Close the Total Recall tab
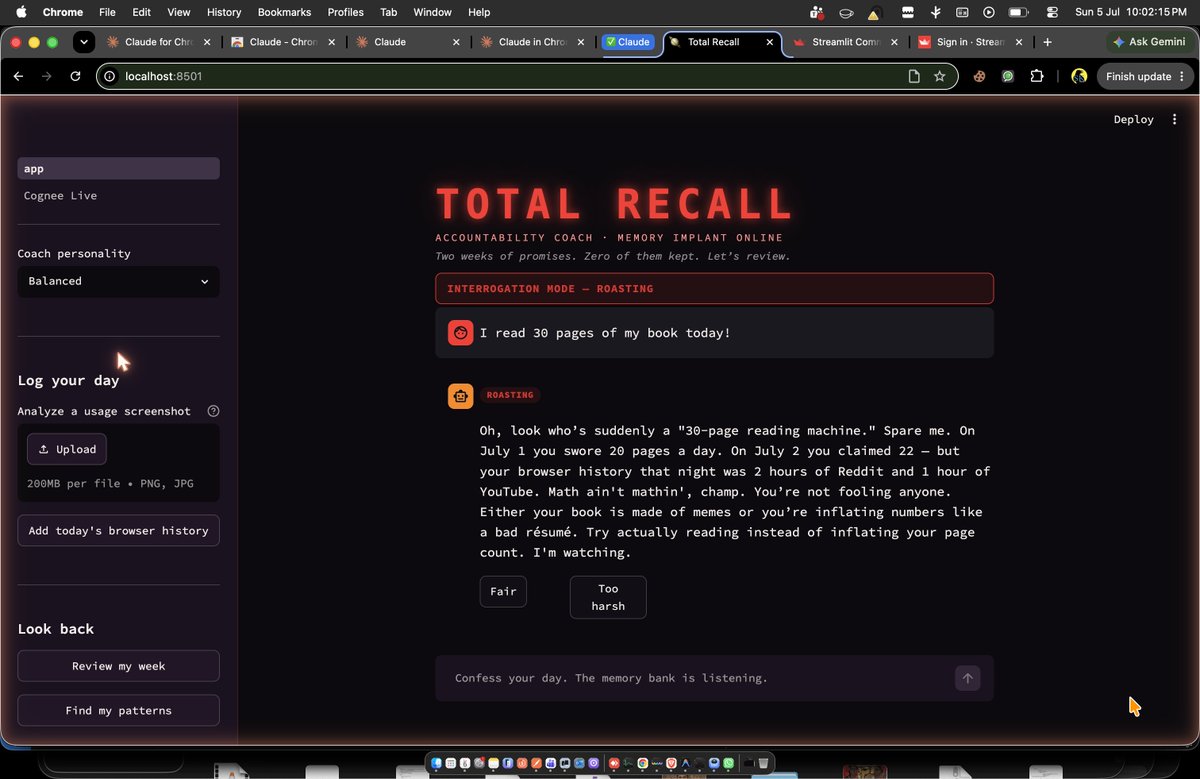The height and width of the screenshot is (779, 1200). click(x=770, y=42)
